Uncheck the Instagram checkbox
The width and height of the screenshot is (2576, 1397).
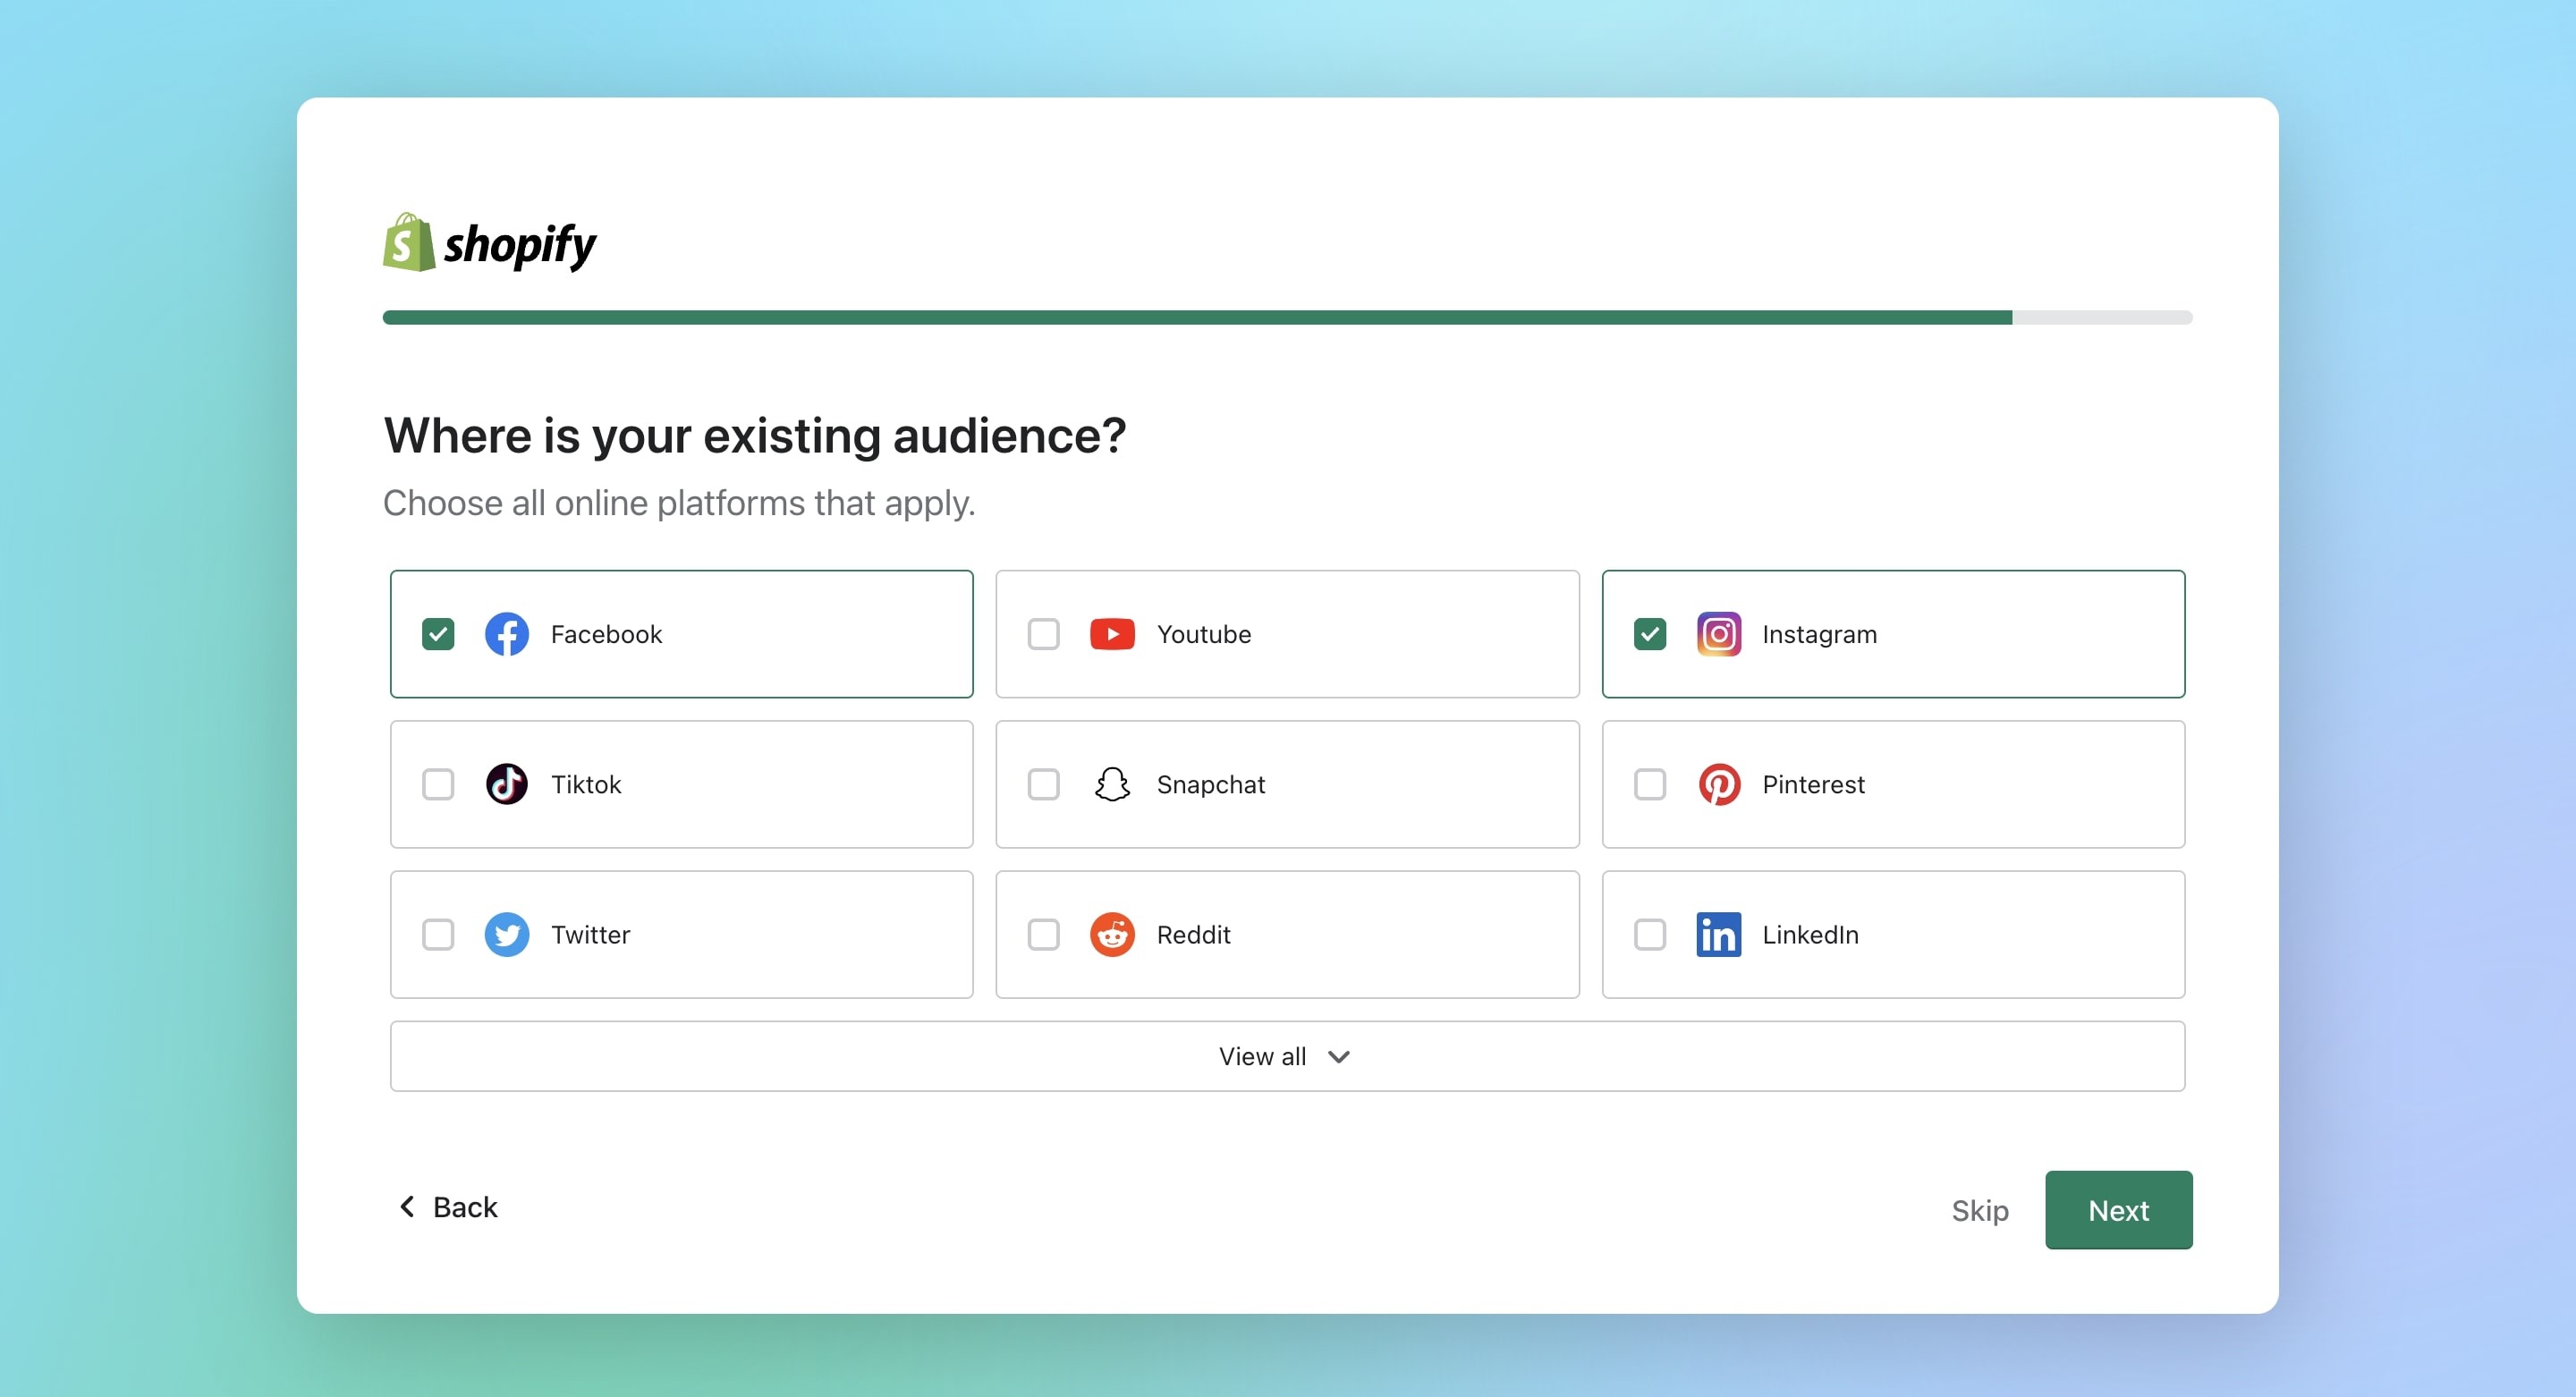coord(1649,634)
